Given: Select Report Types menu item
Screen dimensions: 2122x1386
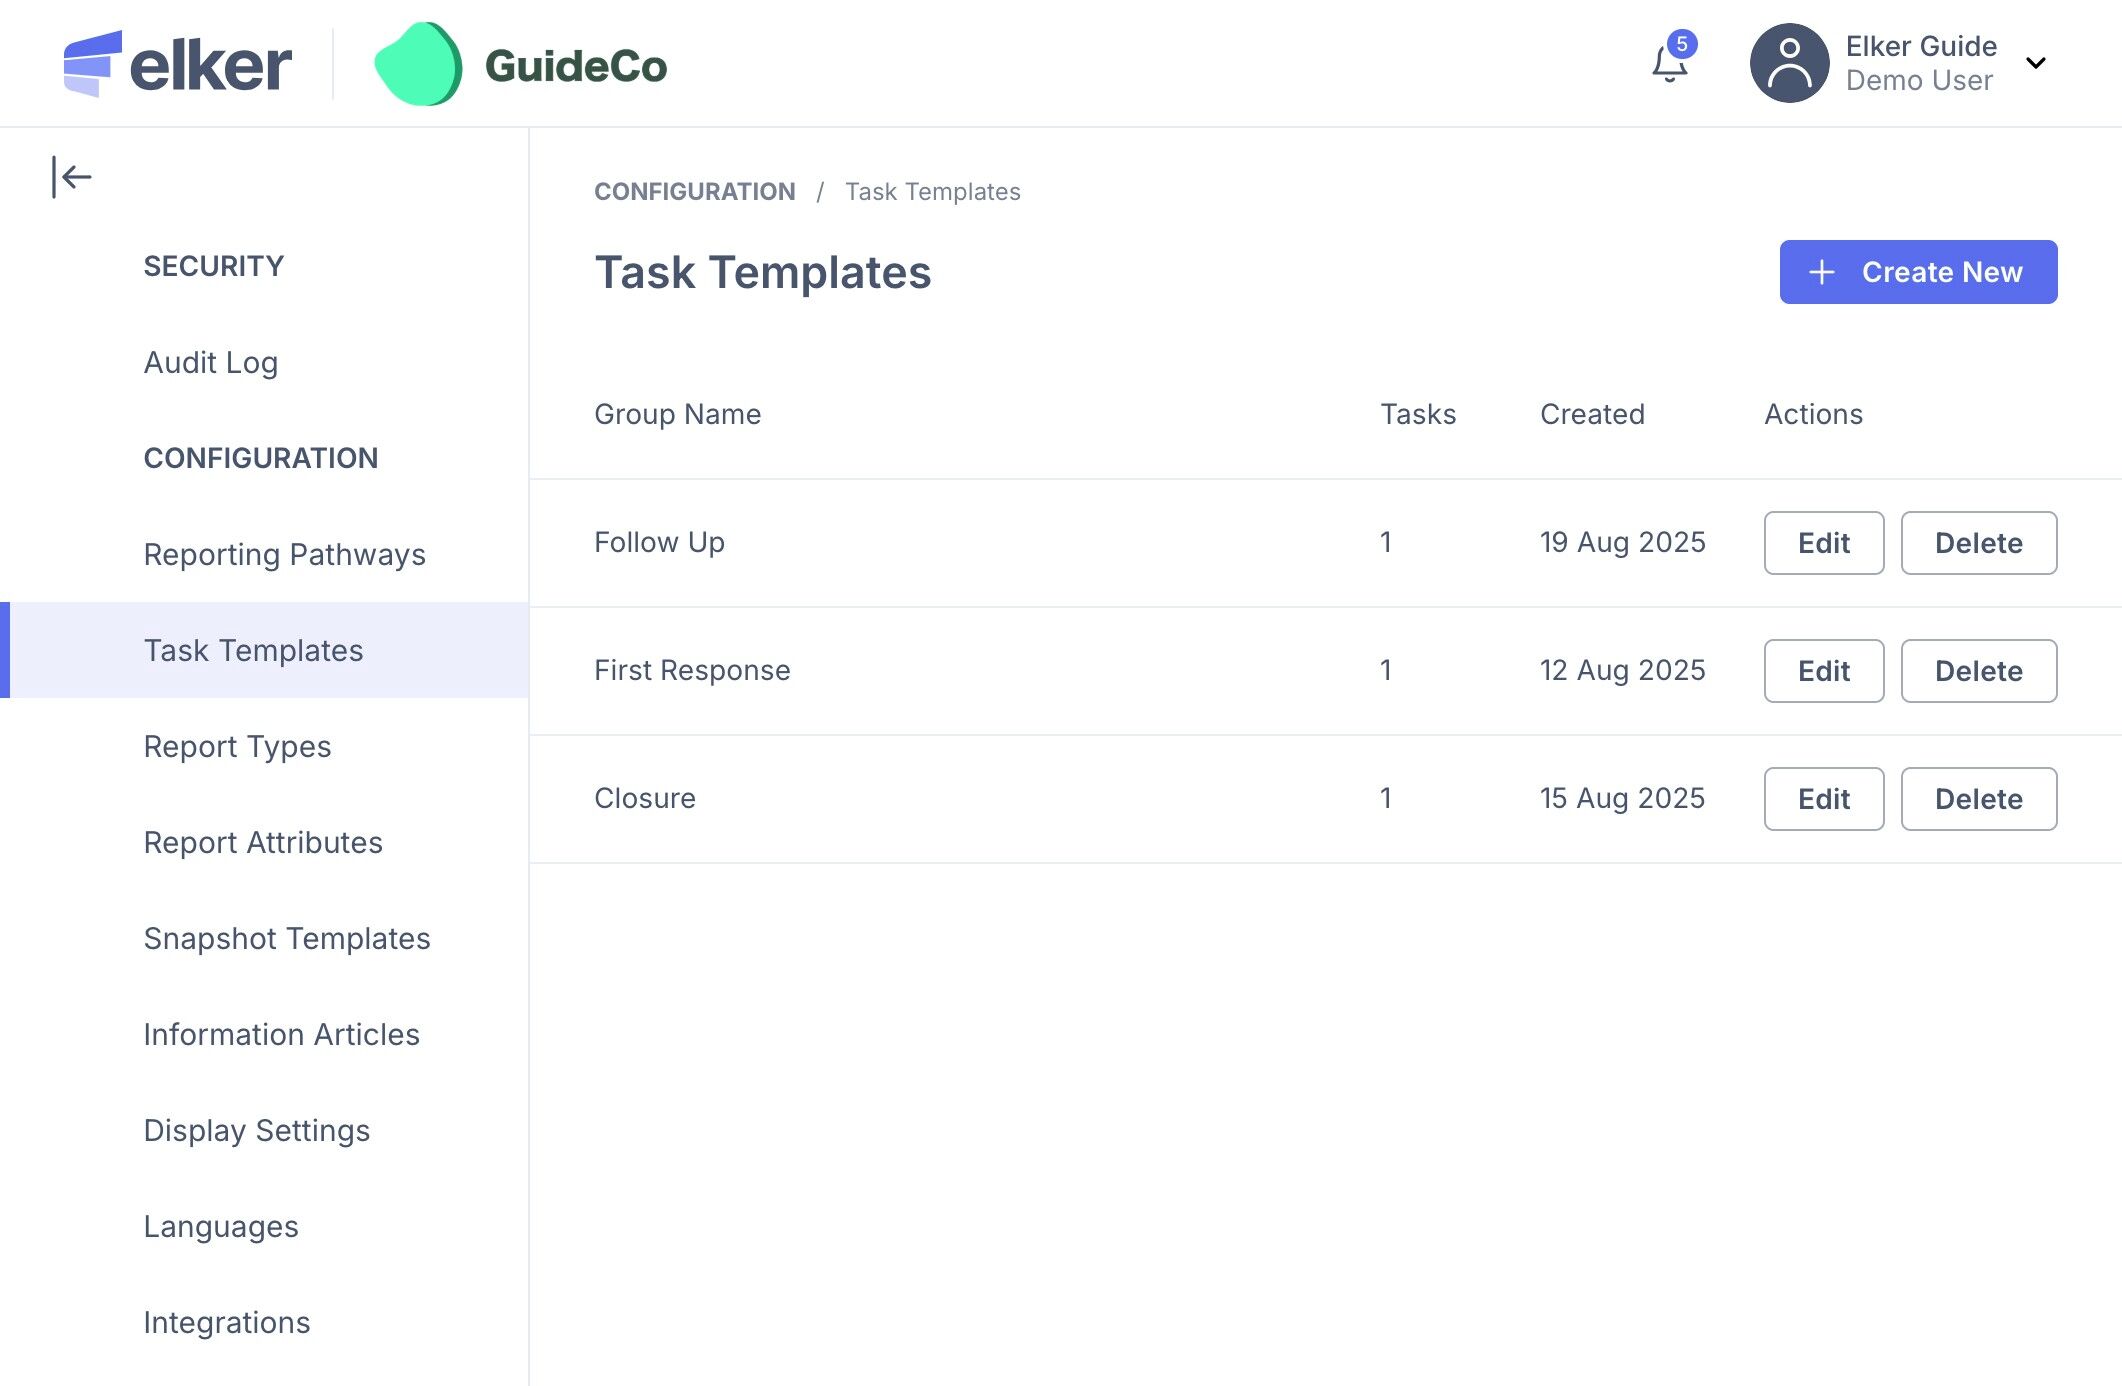Looking at the screenshot, I should 237,746.
